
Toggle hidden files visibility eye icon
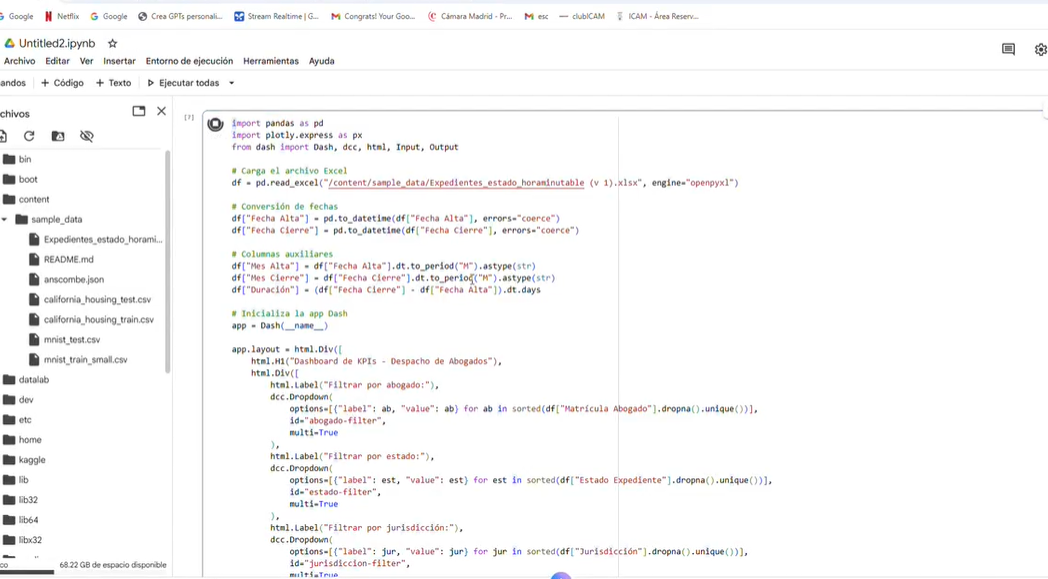pyautogui.click(x=87, y=136)
